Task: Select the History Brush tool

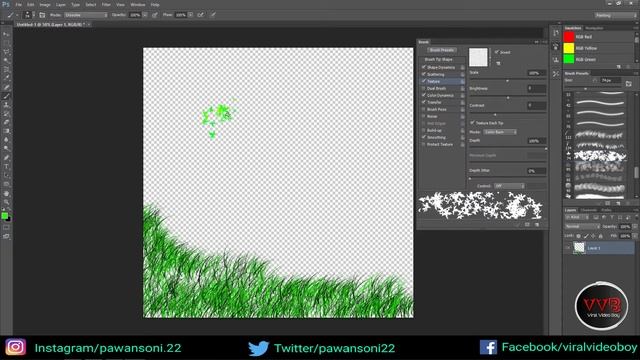Action: 6,113
